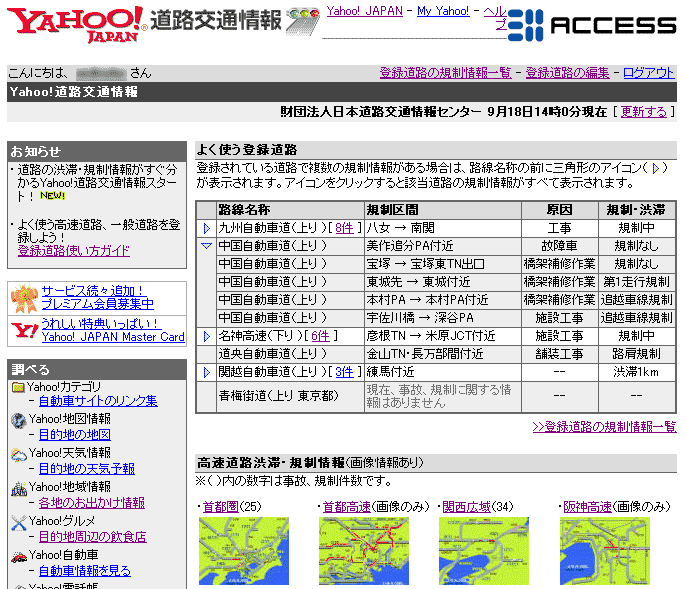This screenshot has height=589, width=685.
Task: Click the 渋滞1km status cell
Action: tap(637, 372)
